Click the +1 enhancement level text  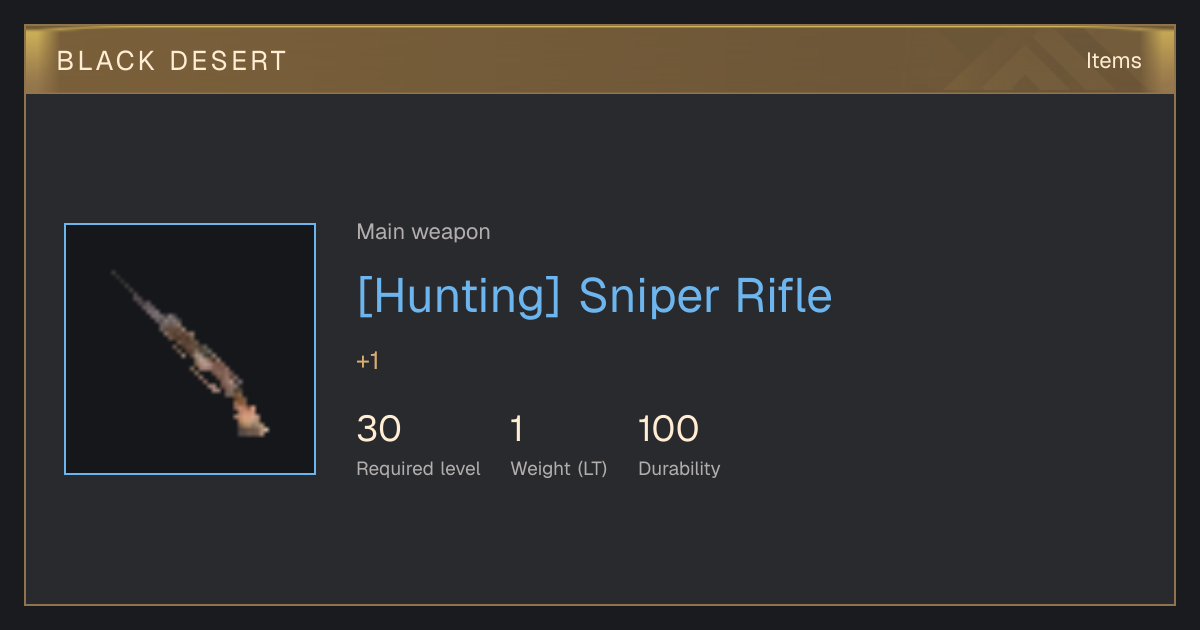tap(368, 361)
